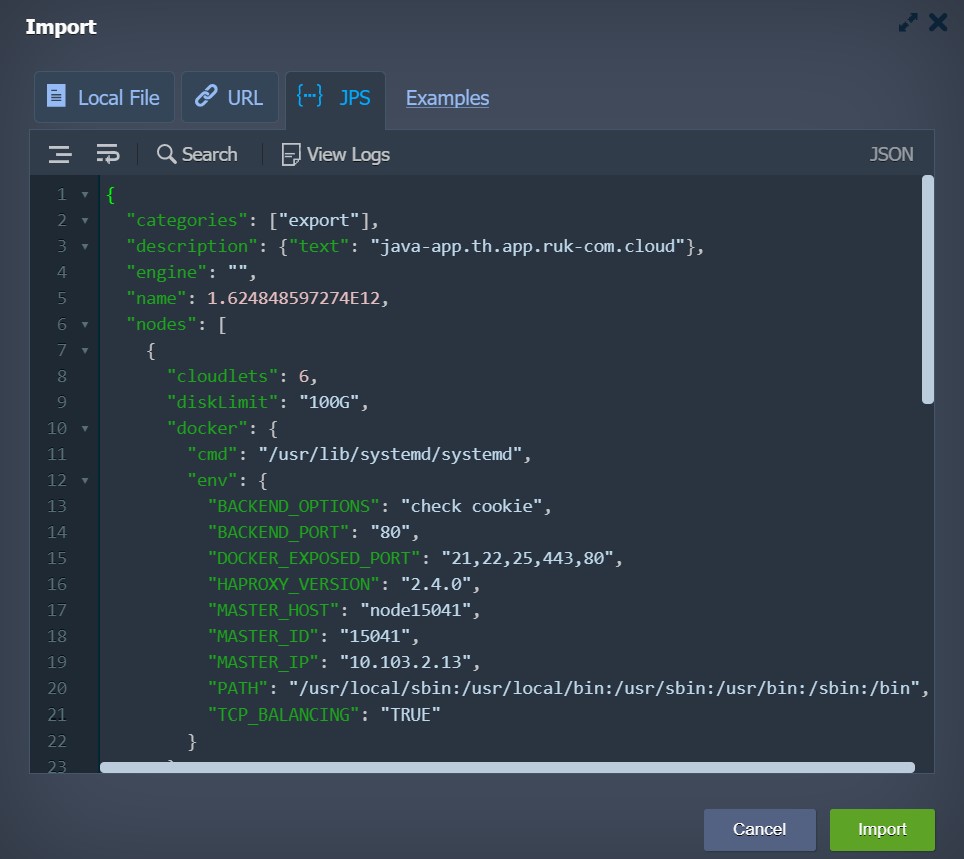Screen dimensions: 964x859
Task: Click the format code alignment icon
Action: tap(60, 154)
